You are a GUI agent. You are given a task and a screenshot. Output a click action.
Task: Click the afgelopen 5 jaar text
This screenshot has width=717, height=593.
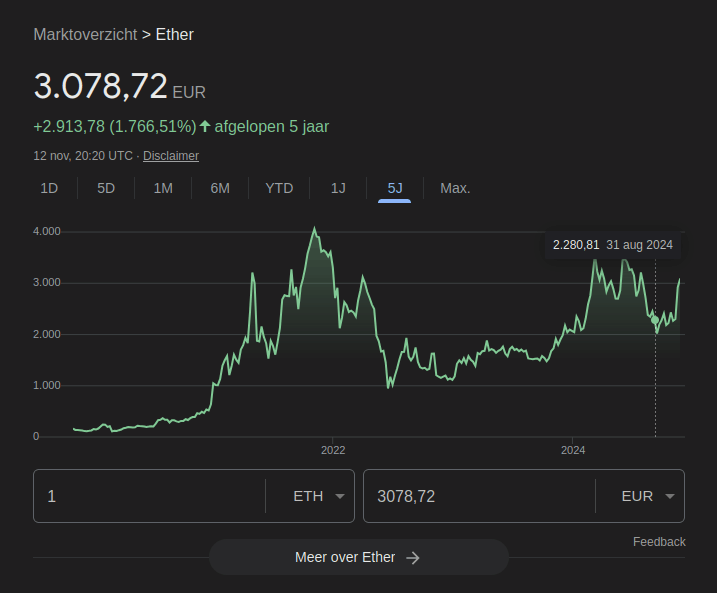click(272, 127)
